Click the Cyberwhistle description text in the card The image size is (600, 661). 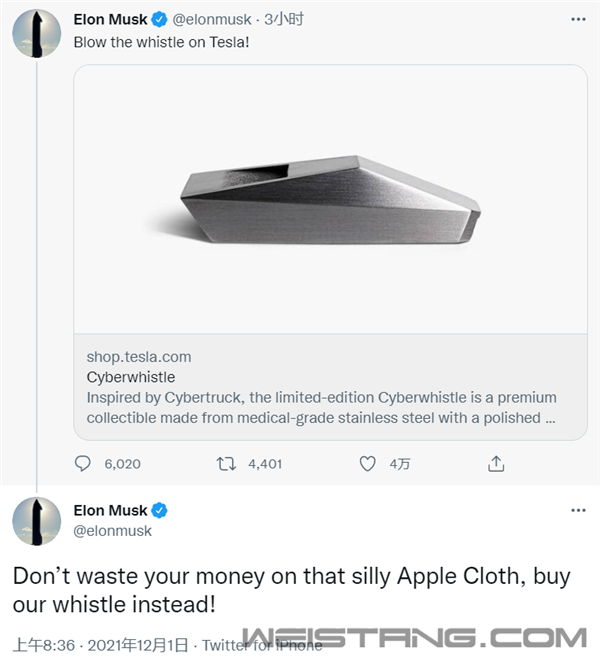coord(322,407)
